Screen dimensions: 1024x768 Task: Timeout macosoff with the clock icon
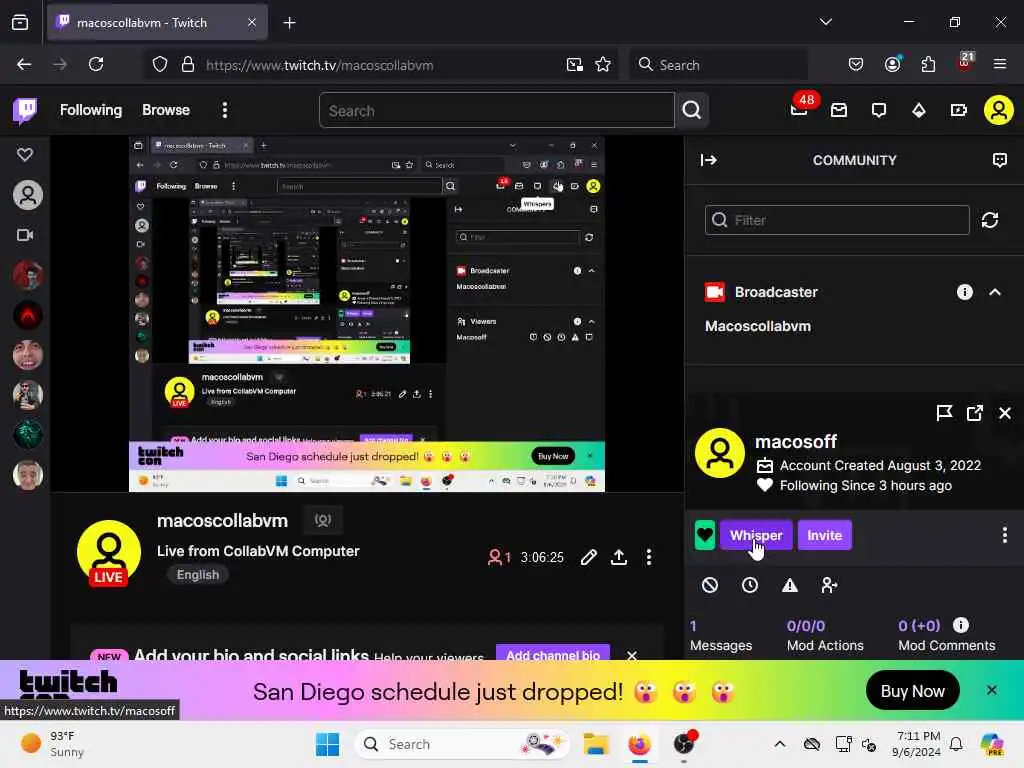point(750,585)
